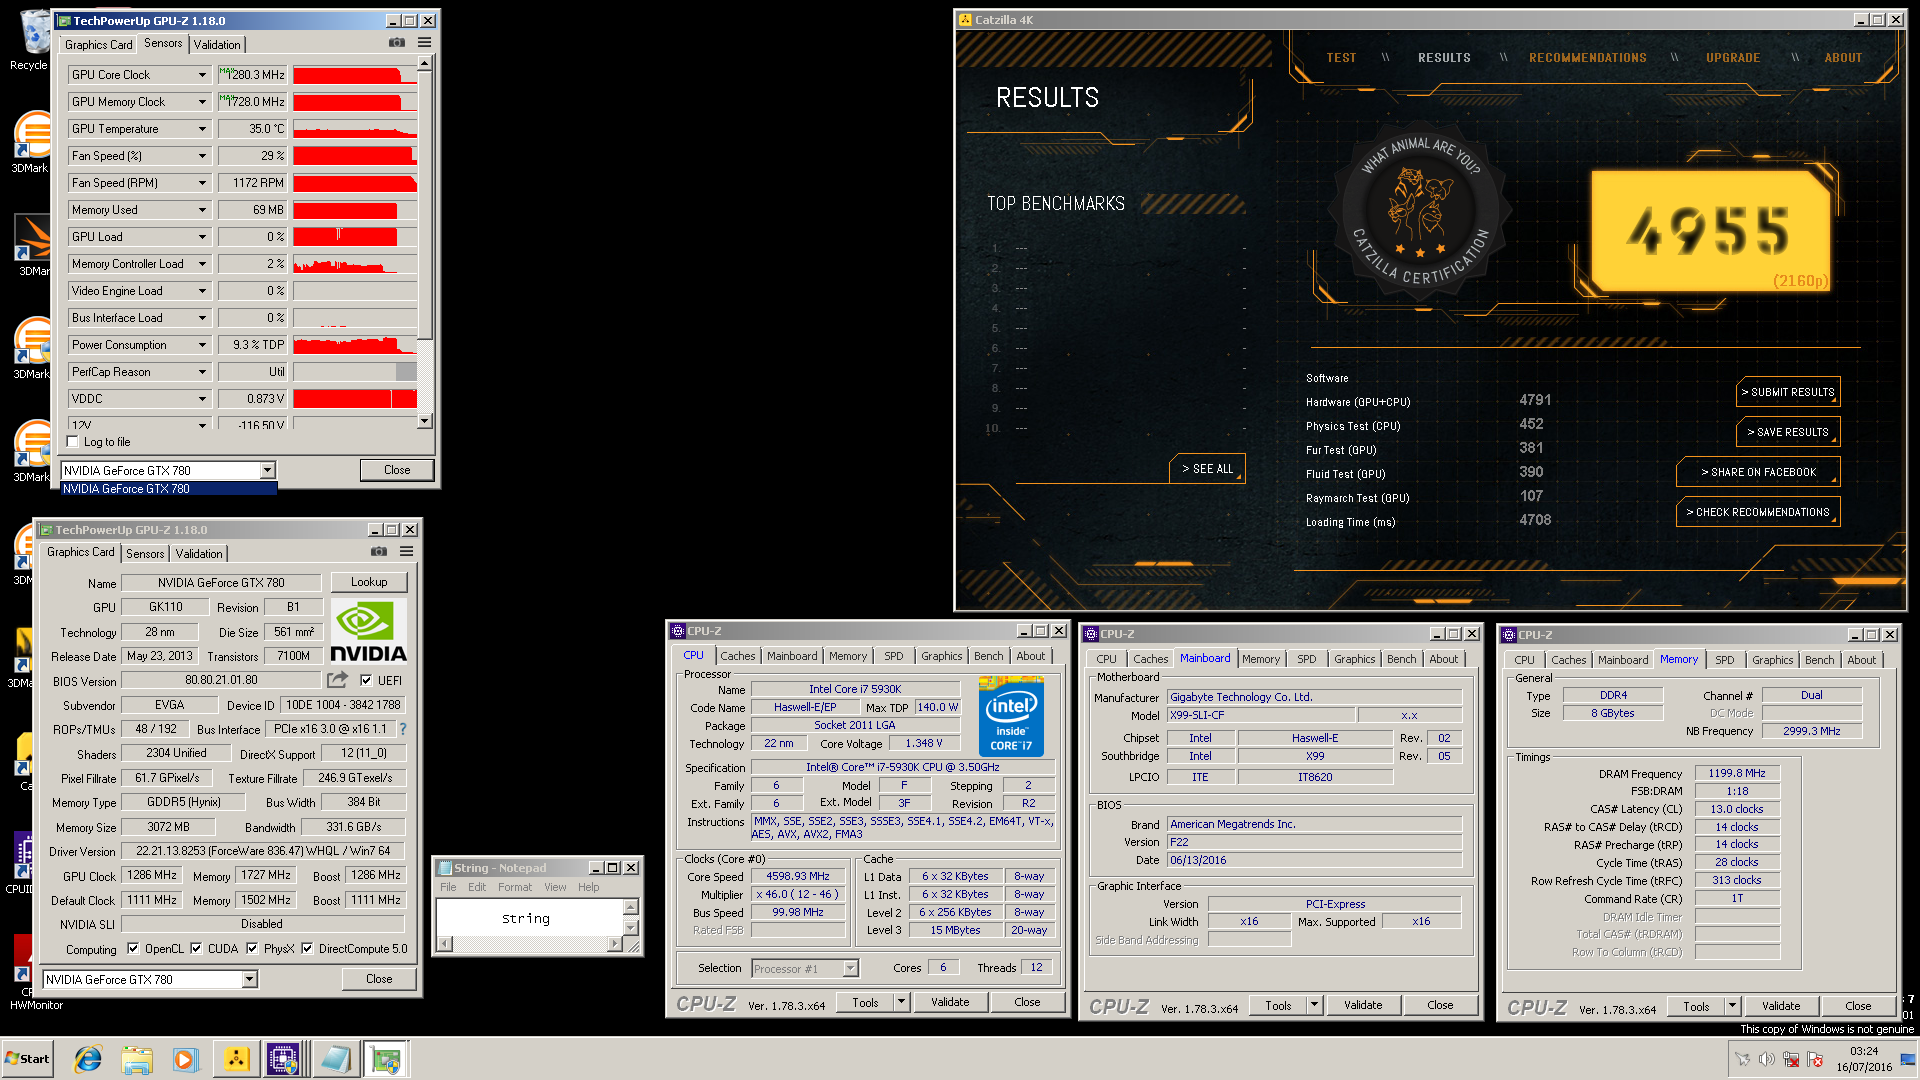Expand GPU Temperature sensor dropdown

click(x=202, y=129)
